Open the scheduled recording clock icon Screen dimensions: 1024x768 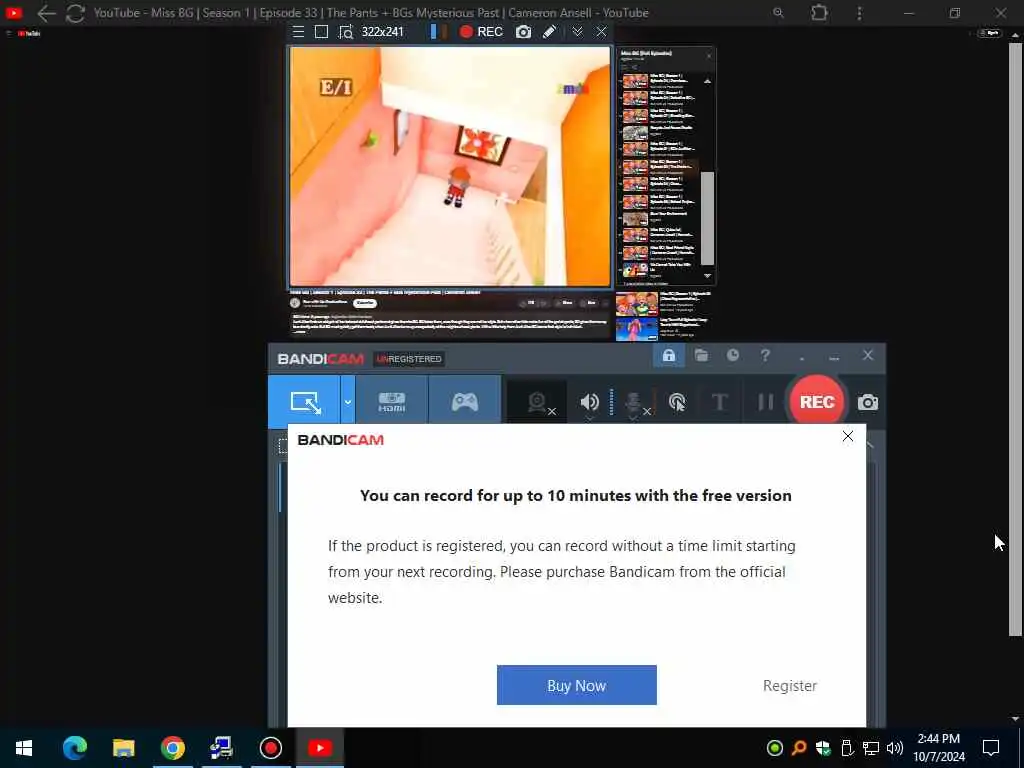point(733,355)
